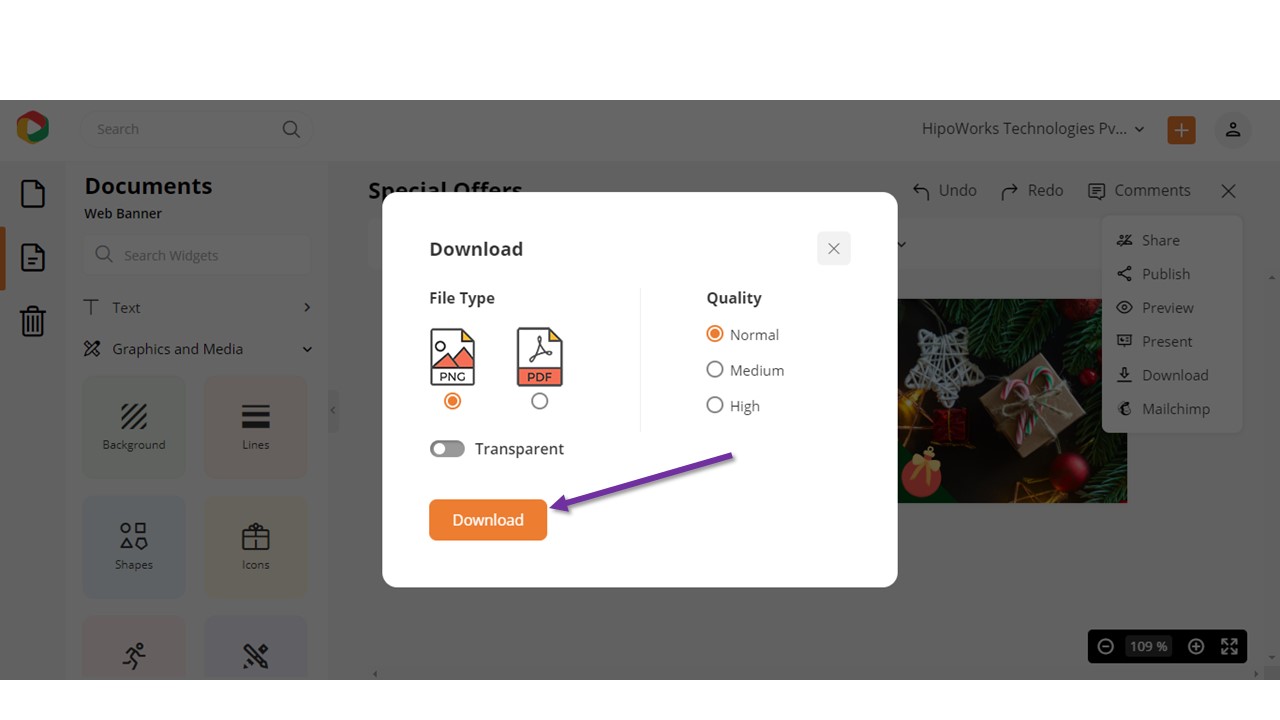Select the Lines widget
Screen dimensions: 1280x720
[x=255, y=426]
